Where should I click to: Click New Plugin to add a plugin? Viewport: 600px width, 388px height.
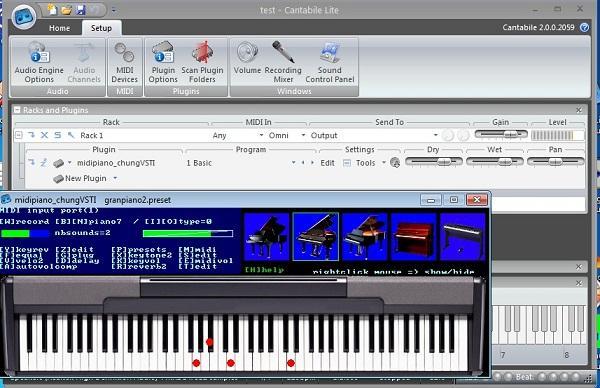tap(85, 178)
